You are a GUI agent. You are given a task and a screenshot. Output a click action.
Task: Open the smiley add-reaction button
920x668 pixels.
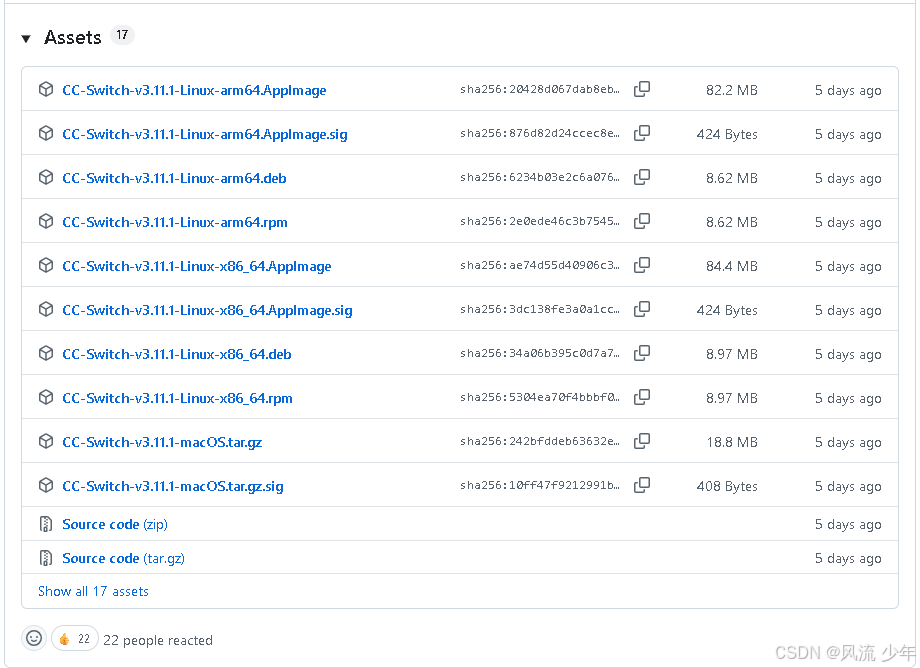(x=34, y=638)
